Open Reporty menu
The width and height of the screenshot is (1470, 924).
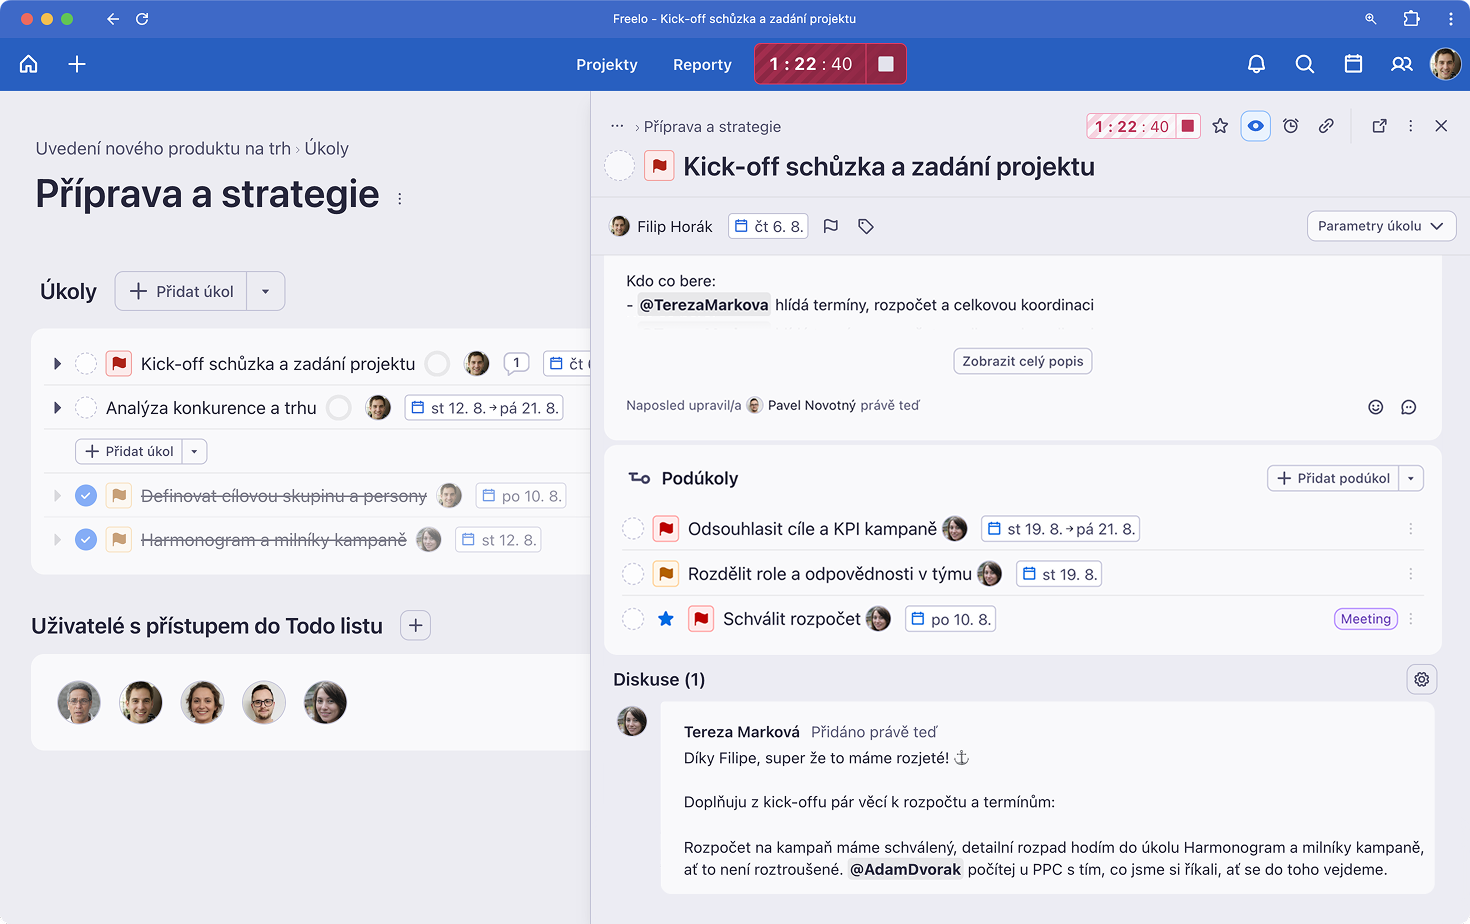702,64
